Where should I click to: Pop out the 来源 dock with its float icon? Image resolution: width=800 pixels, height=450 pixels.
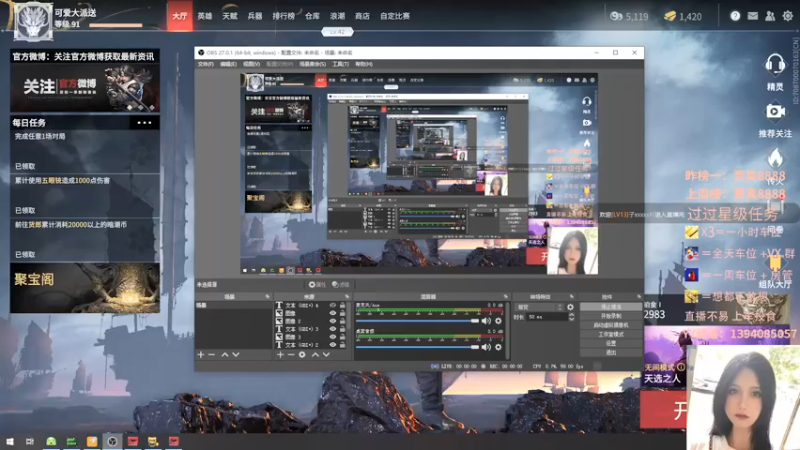click(347, 296)
